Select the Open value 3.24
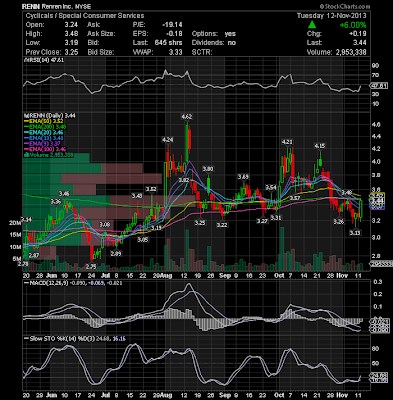 (x=72, y=25)
